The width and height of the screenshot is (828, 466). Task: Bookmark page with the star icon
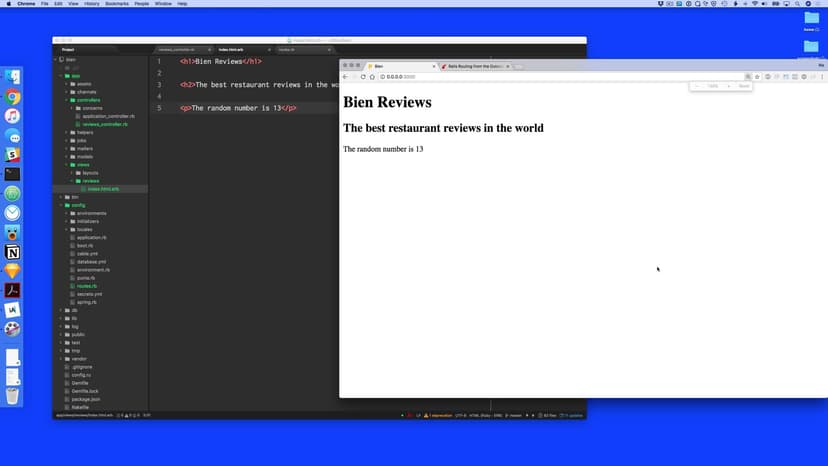point(757,77)
